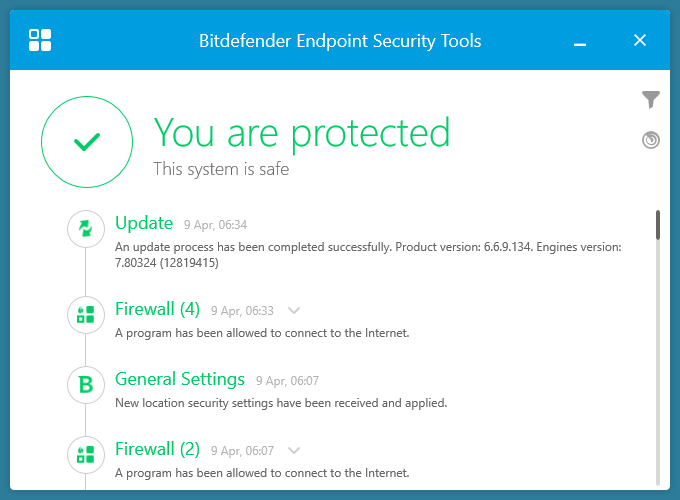680x500 pixels.
Task: Click the General Settings 'B' icon
Action: point(86,385)
